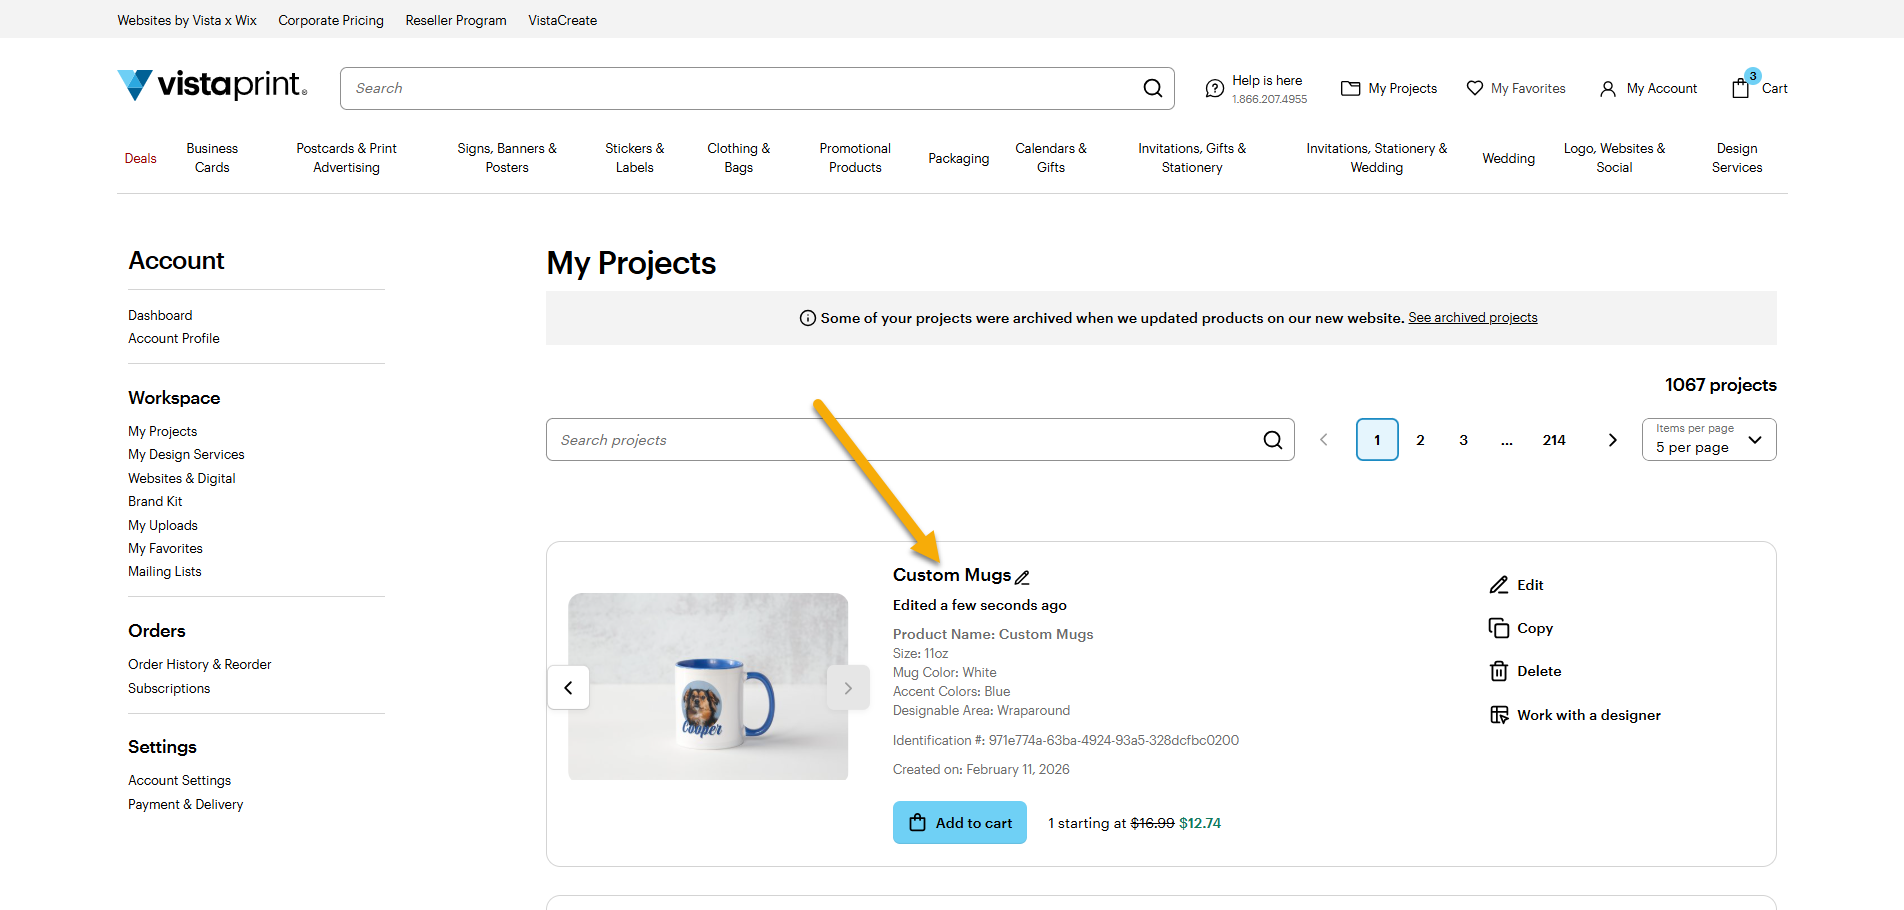Click the Custom Mugs preview thumbnail
The image size is (1904, 910).
pos(708,687)
